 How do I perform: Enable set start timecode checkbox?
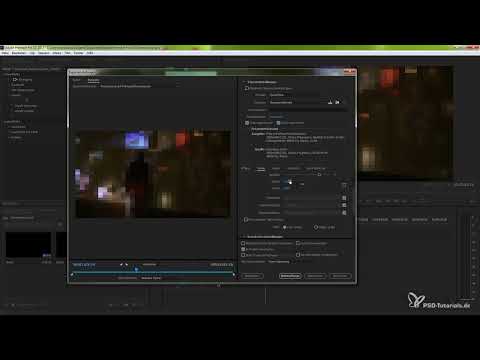[243, 255]
